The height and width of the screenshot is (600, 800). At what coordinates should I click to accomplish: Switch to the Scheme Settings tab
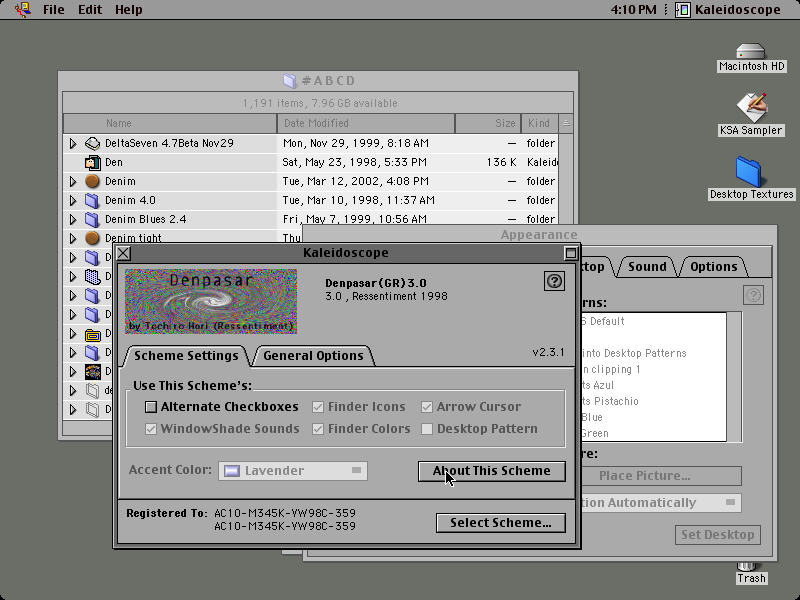pos(186,356)
